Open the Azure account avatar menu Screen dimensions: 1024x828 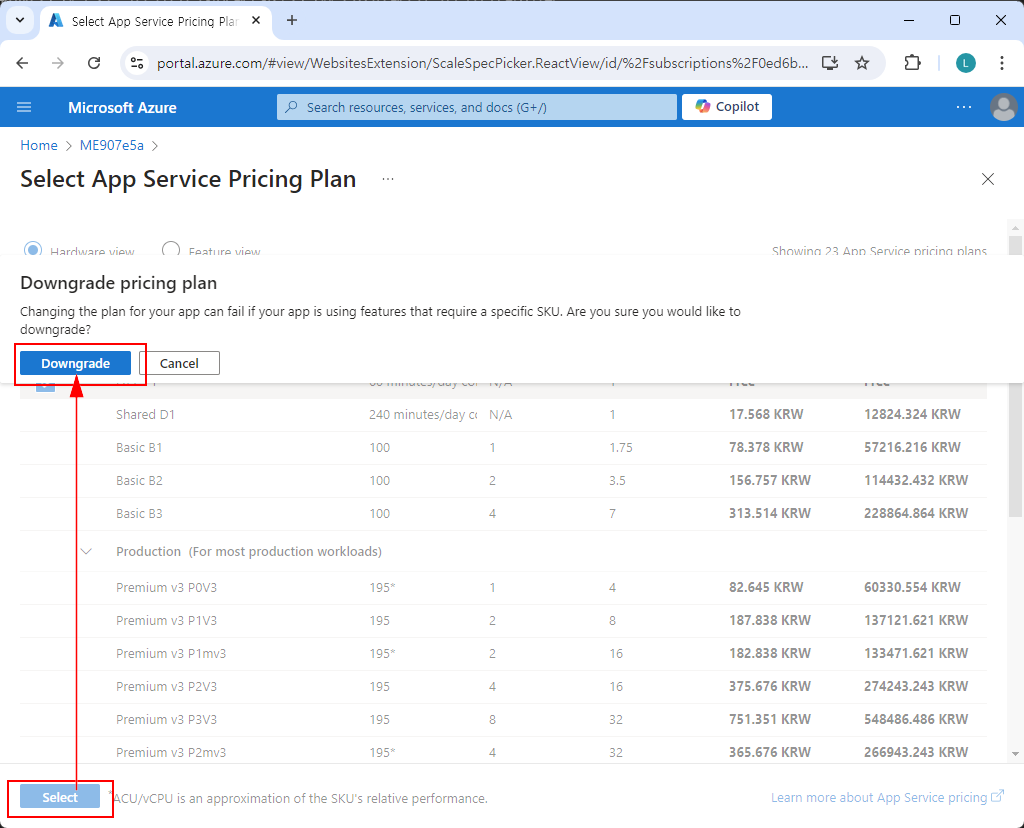tap(1004, 107)
